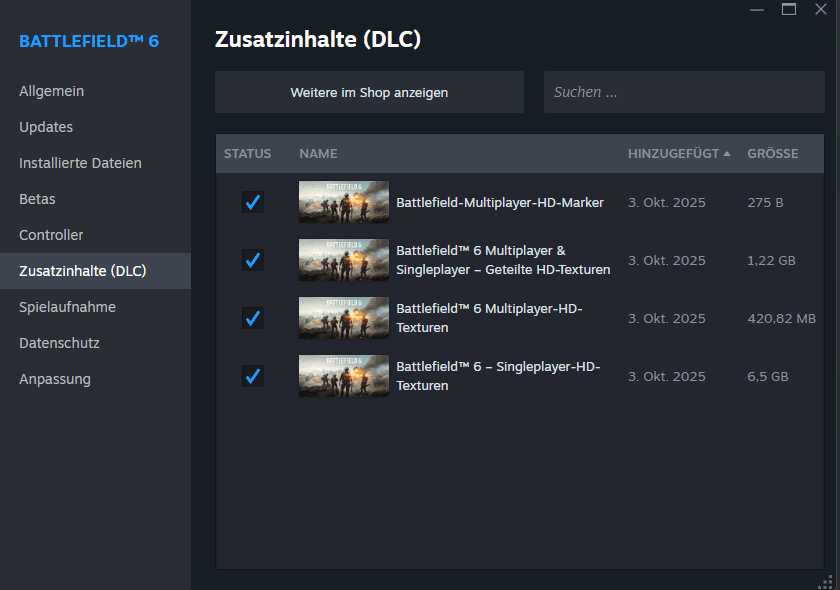Maximize the properties window
This screenshot has height=590, width=840.
point(789,9)
